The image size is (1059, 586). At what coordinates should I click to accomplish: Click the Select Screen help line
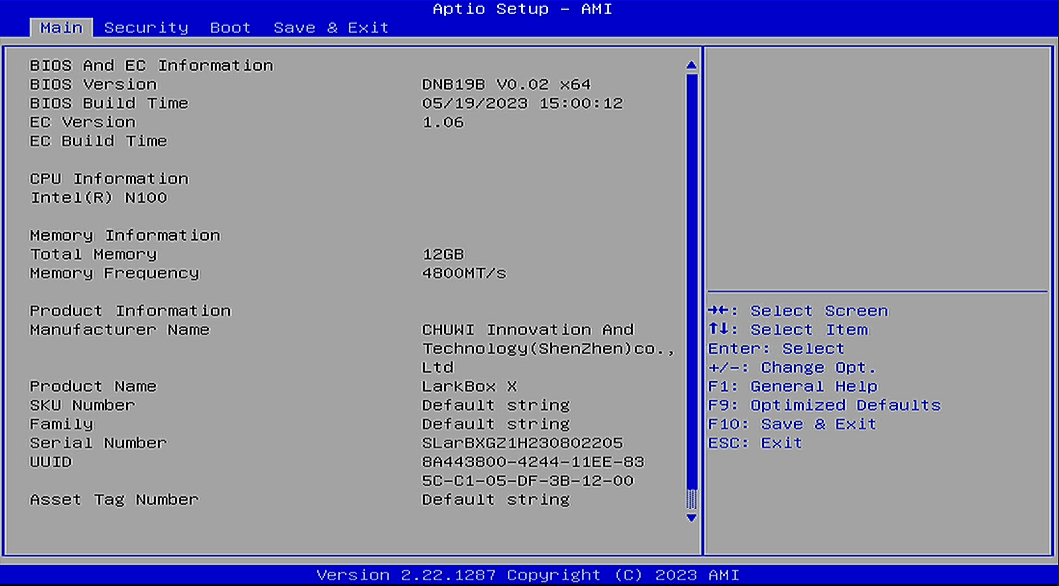coord(798,311)
